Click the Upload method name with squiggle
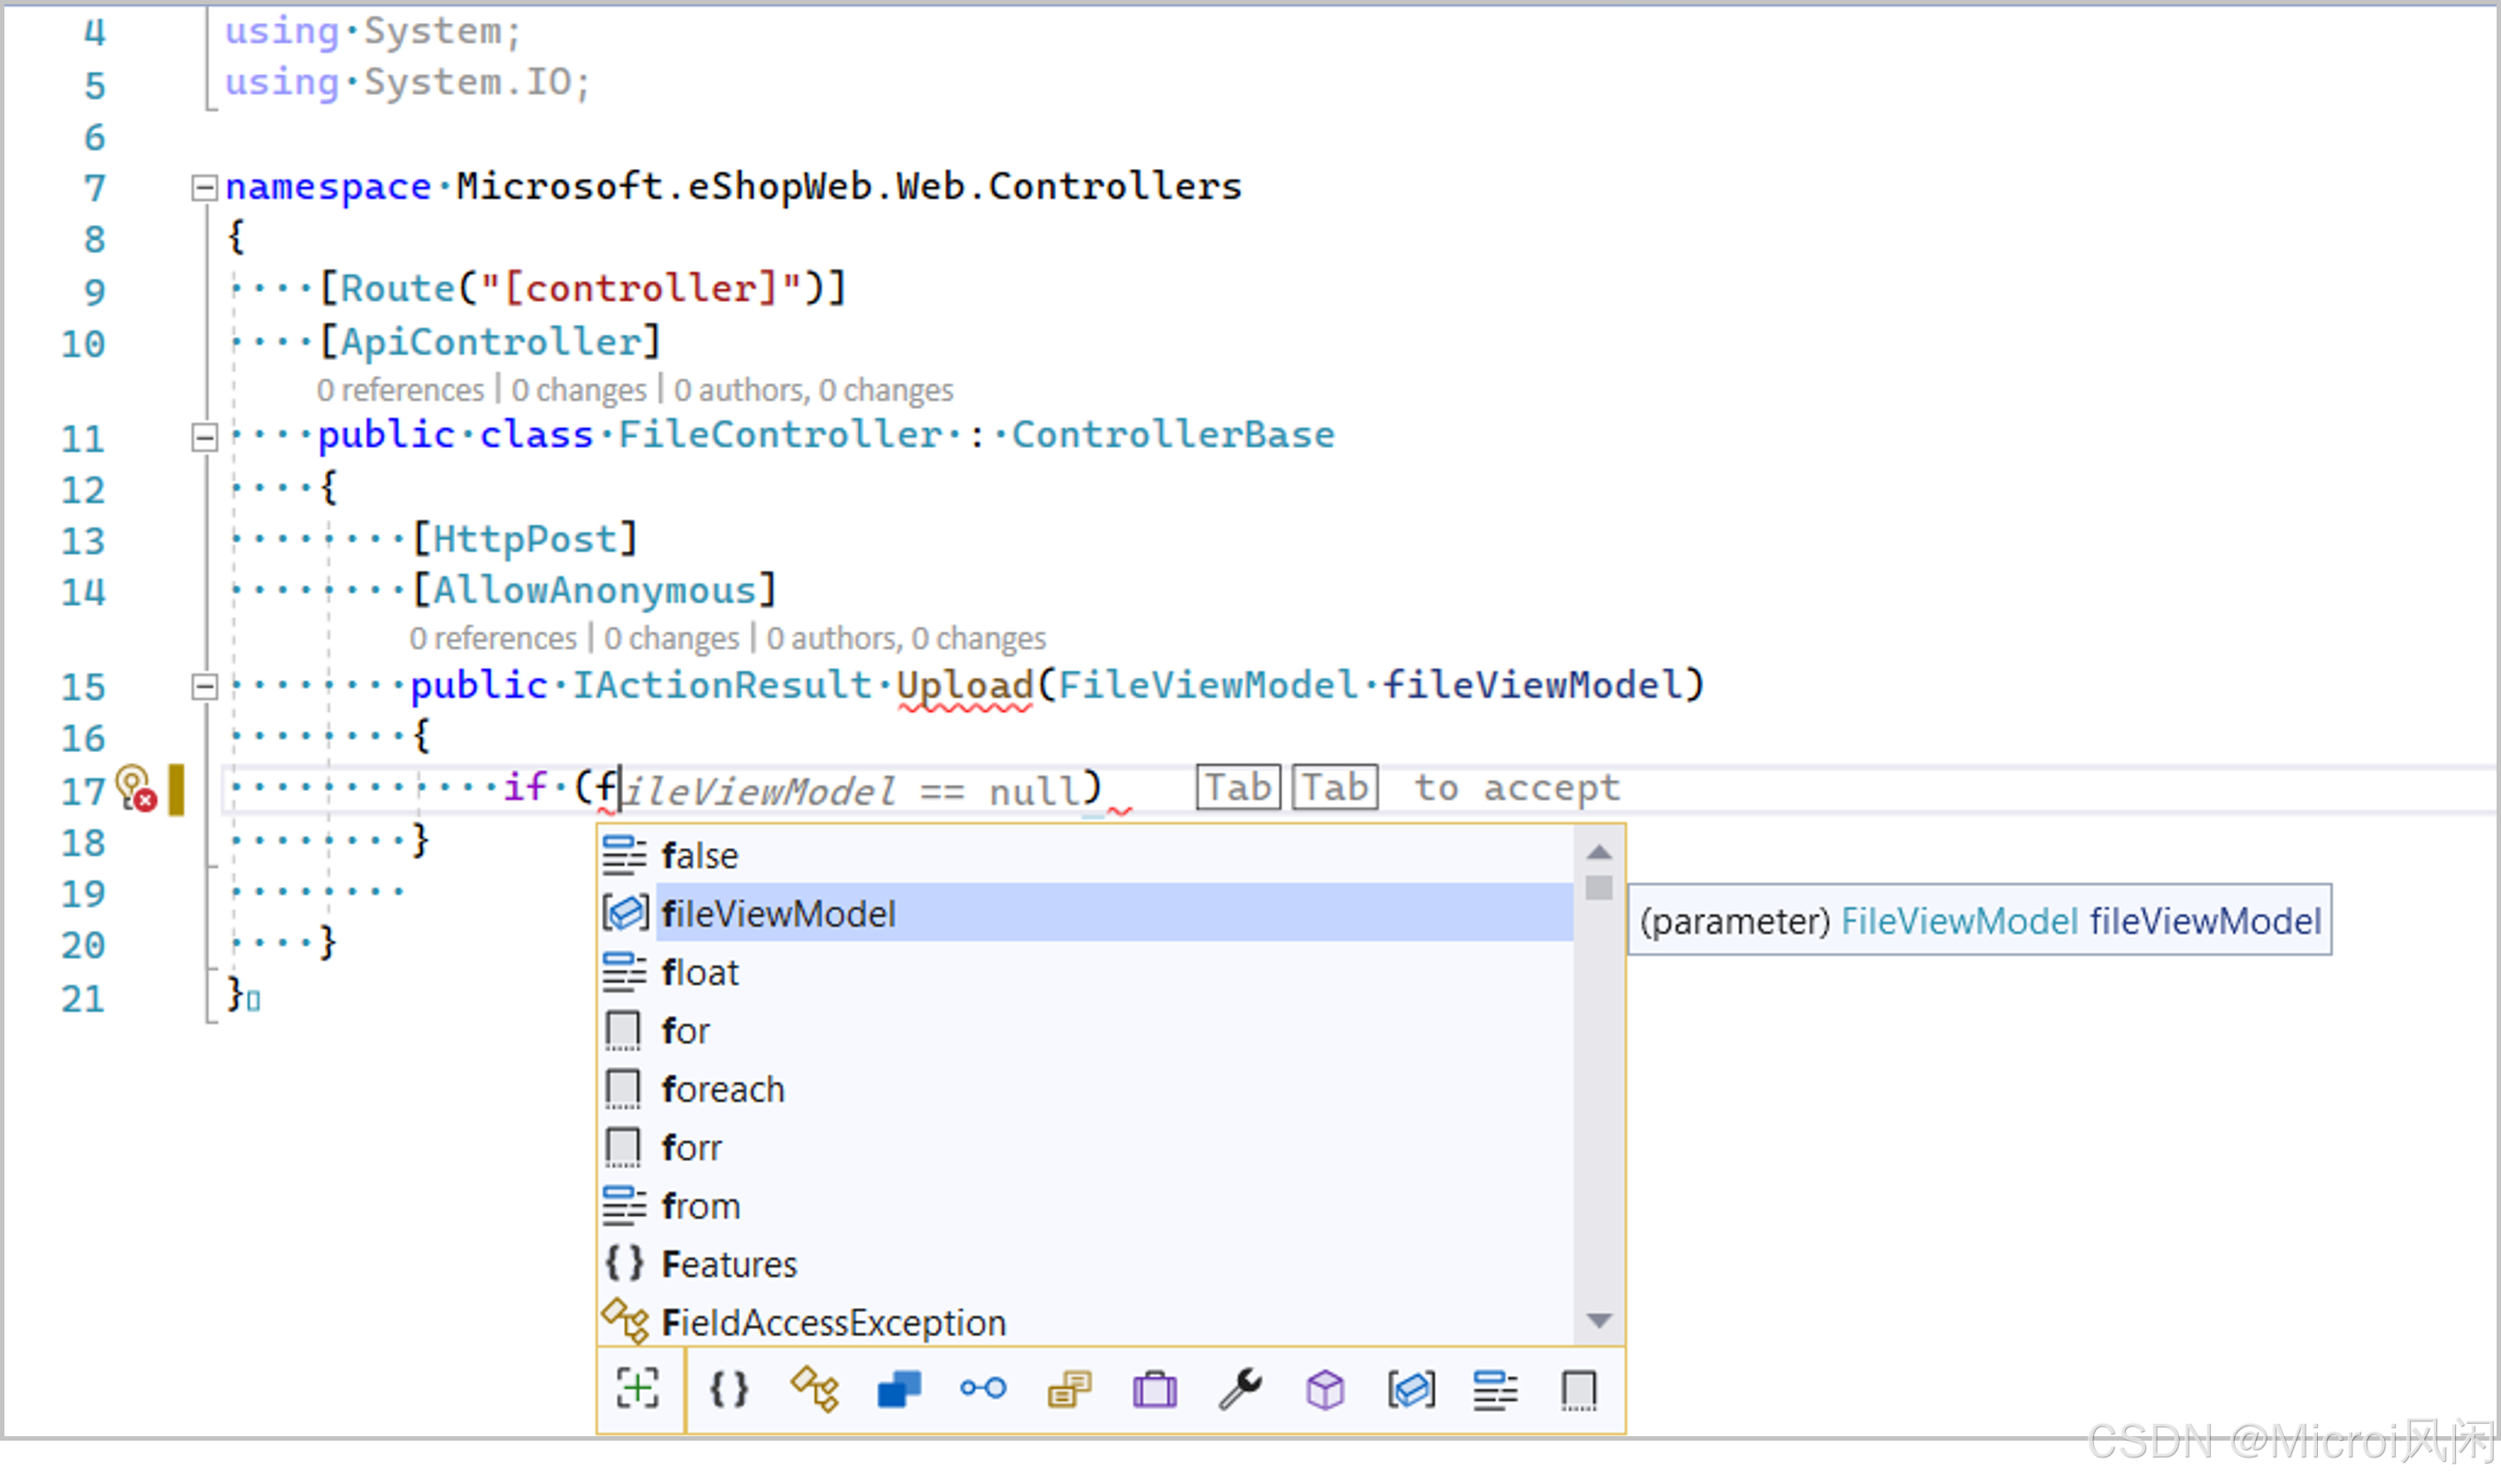 (x=965, y=686)
